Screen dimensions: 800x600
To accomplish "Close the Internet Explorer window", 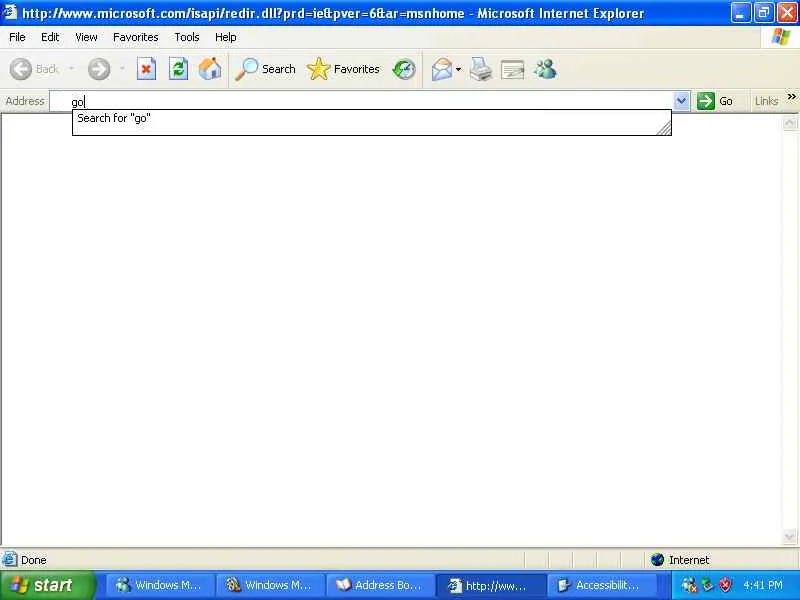I will tap(787, 13).
